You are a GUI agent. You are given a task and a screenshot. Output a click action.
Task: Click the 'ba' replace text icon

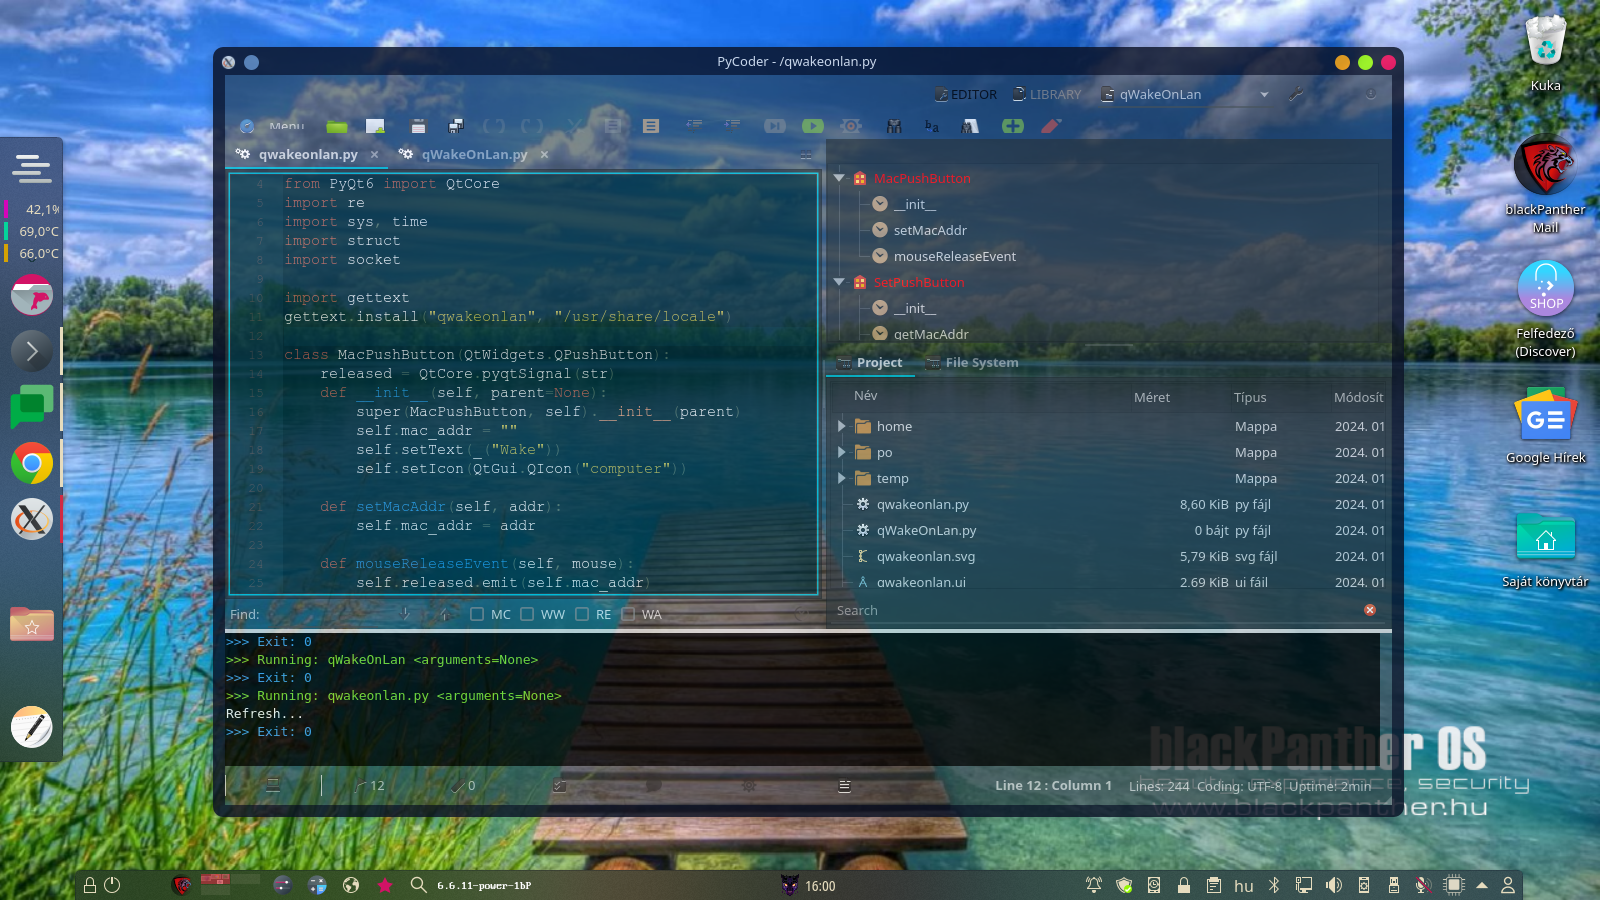point(932,126)
